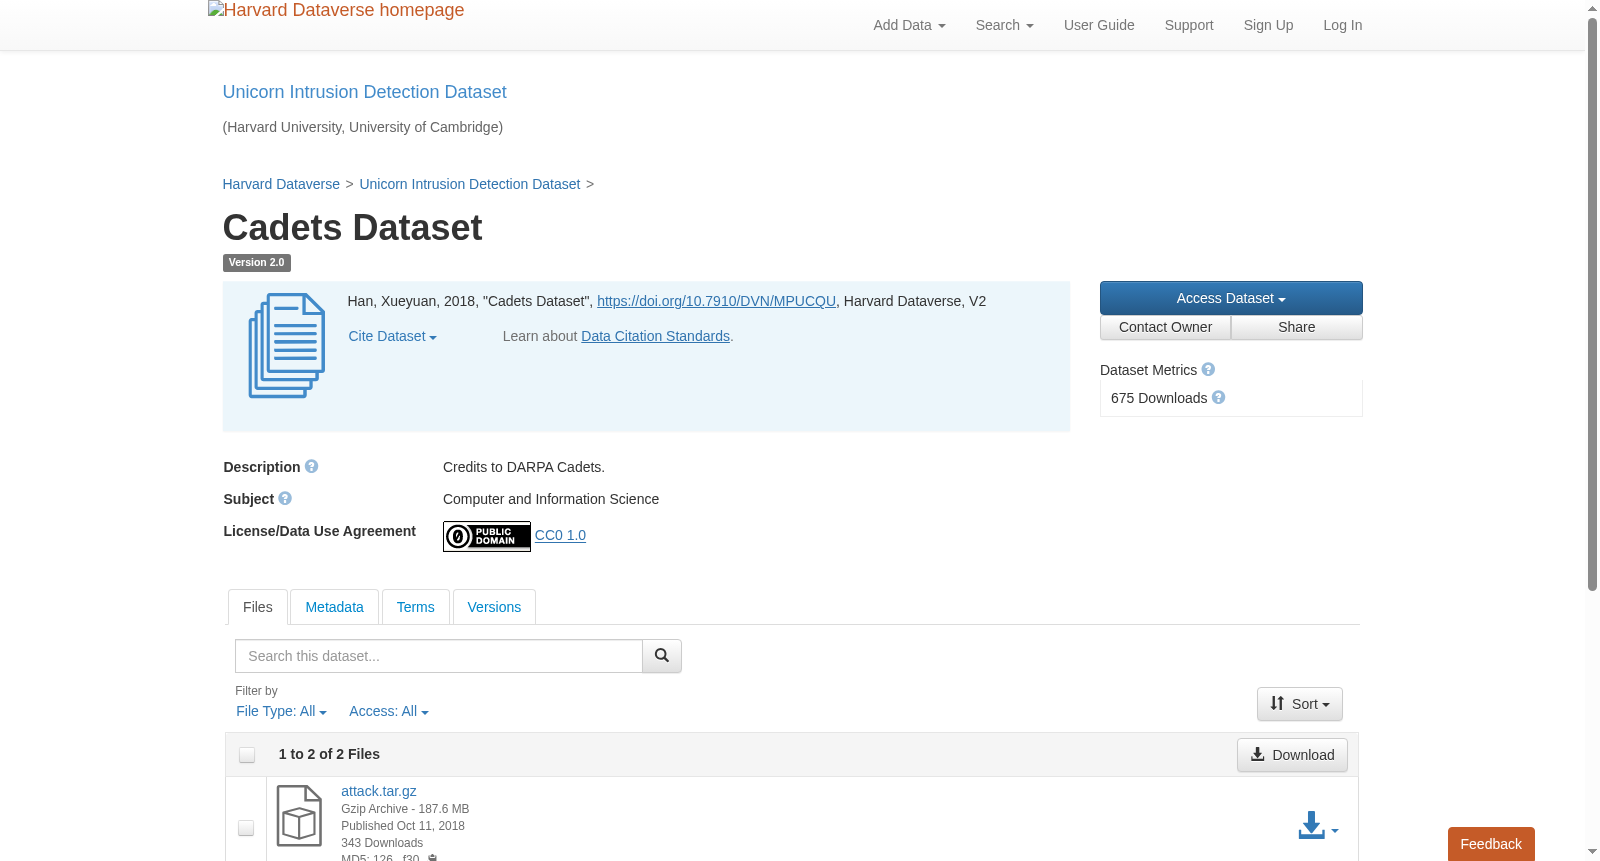The image size is (1600, 861).
Task: Open the User Guide menu item
Action: [x=1099, y=25]
